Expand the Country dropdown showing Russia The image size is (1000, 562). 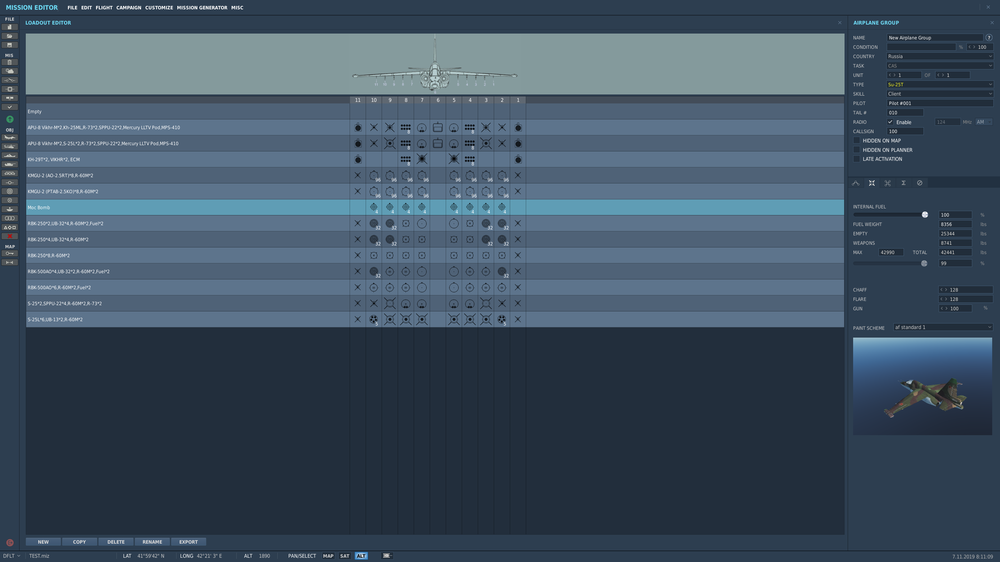(939, 56)
